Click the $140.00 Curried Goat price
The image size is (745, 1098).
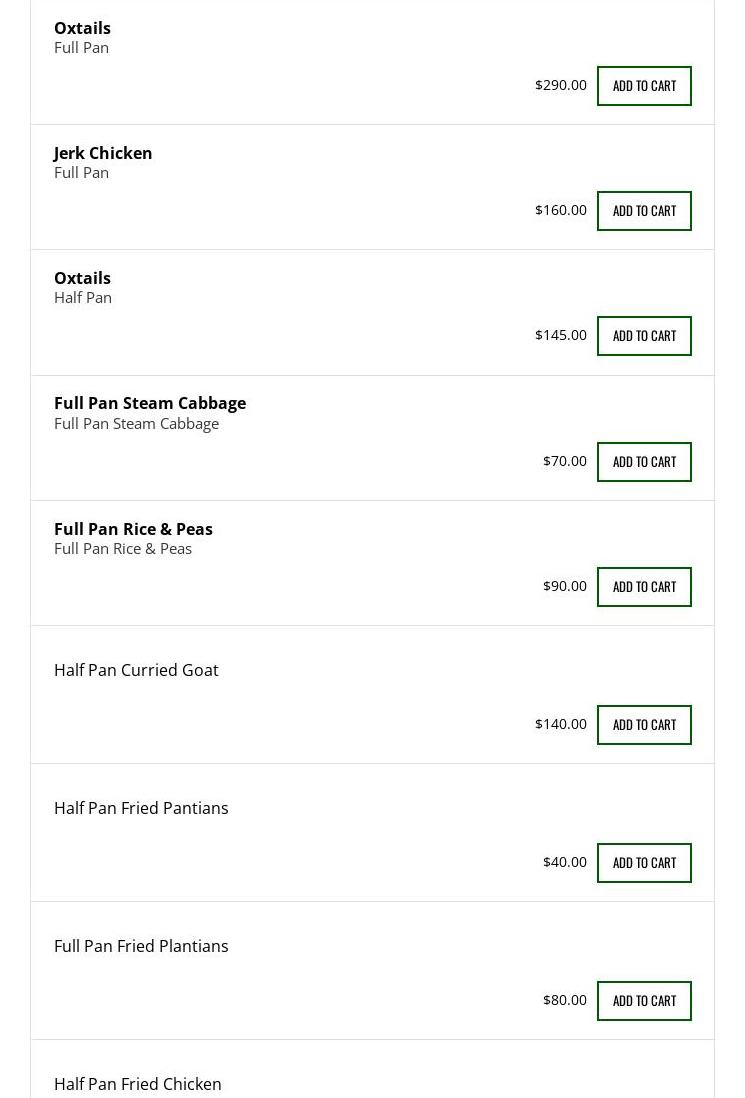tap(561, 724)
